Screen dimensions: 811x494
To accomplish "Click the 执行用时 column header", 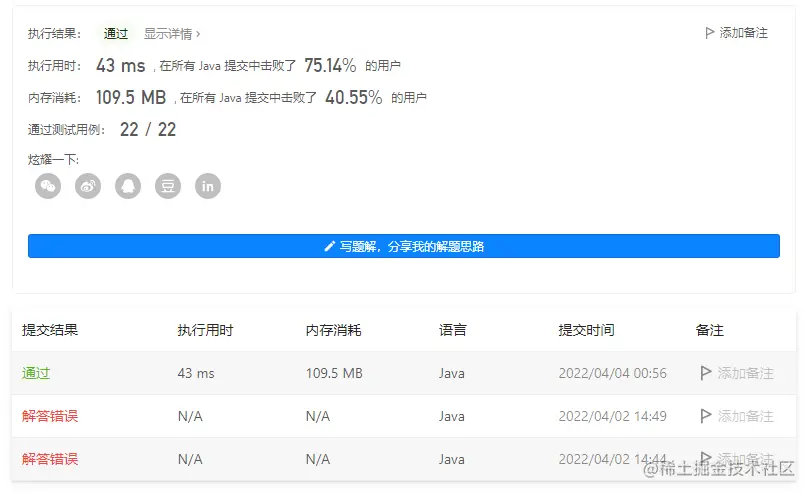I will click(x=205, y=330).
